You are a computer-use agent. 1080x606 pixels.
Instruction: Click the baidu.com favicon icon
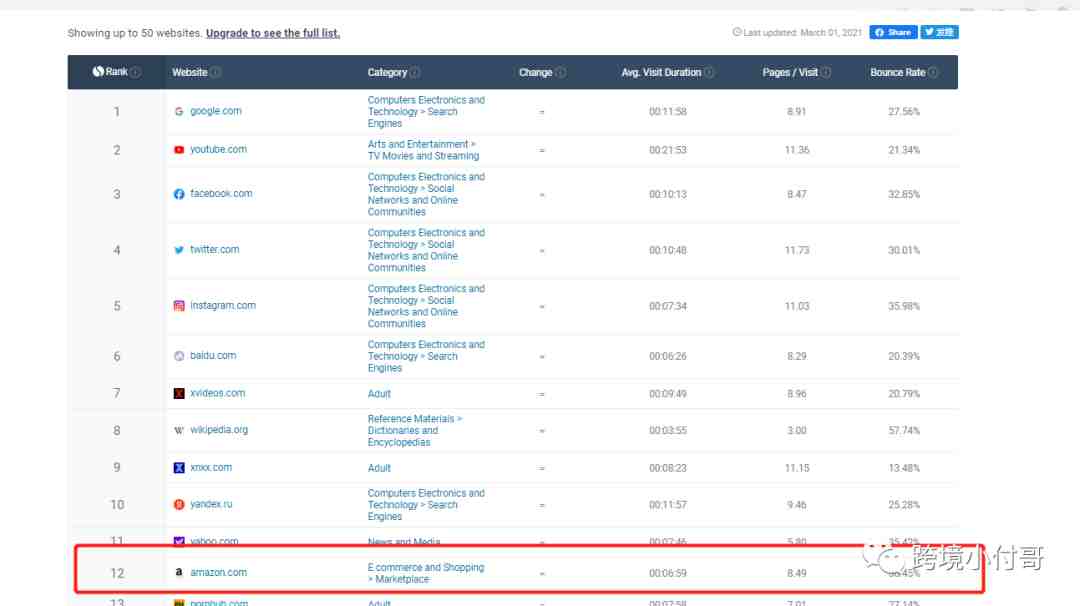179,356
